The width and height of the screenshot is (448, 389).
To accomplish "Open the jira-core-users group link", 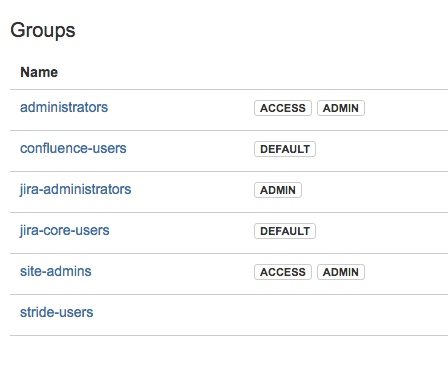I will (65, 231).
